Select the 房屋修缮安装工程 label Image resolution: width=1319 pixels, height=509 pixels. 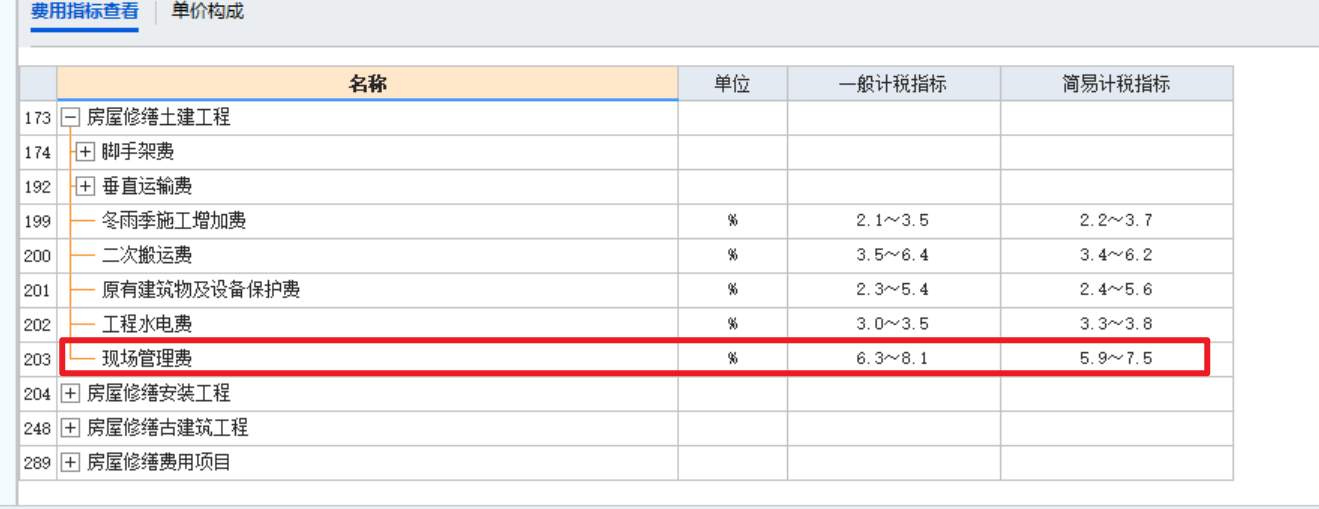[x=158, y=394]
